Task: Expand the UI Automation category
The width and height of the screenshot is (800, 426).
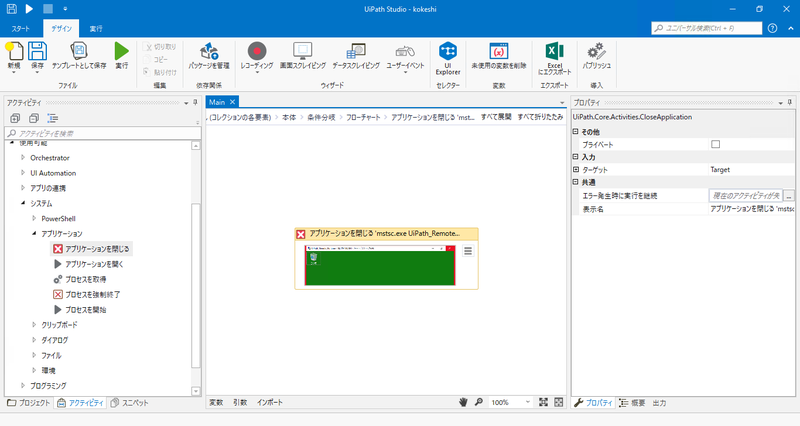Action: [x=23, y=173]
